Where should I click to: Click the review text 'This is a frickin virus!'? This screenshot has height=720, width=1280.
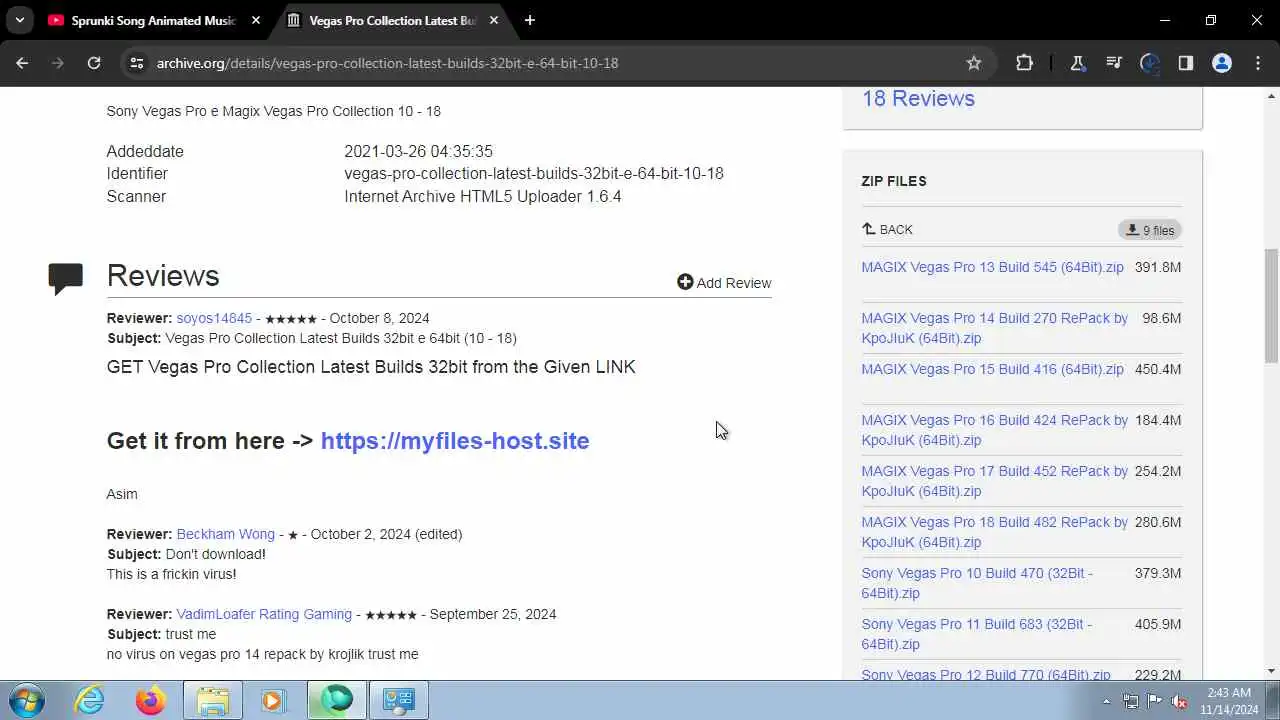172,574
